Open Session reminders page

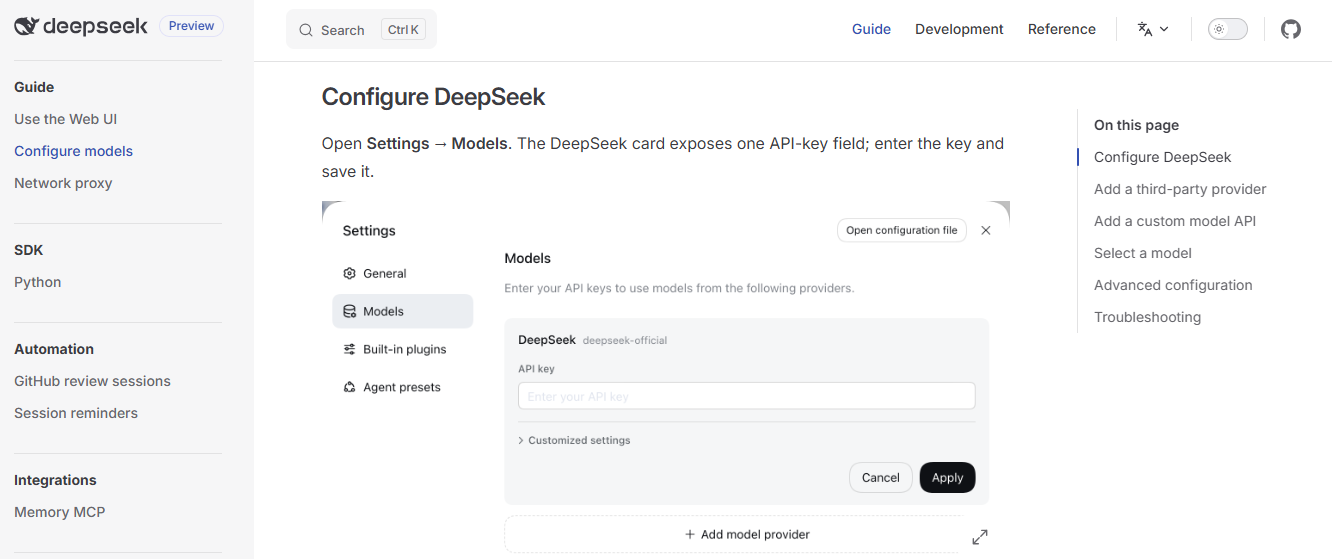click(76, 413)
